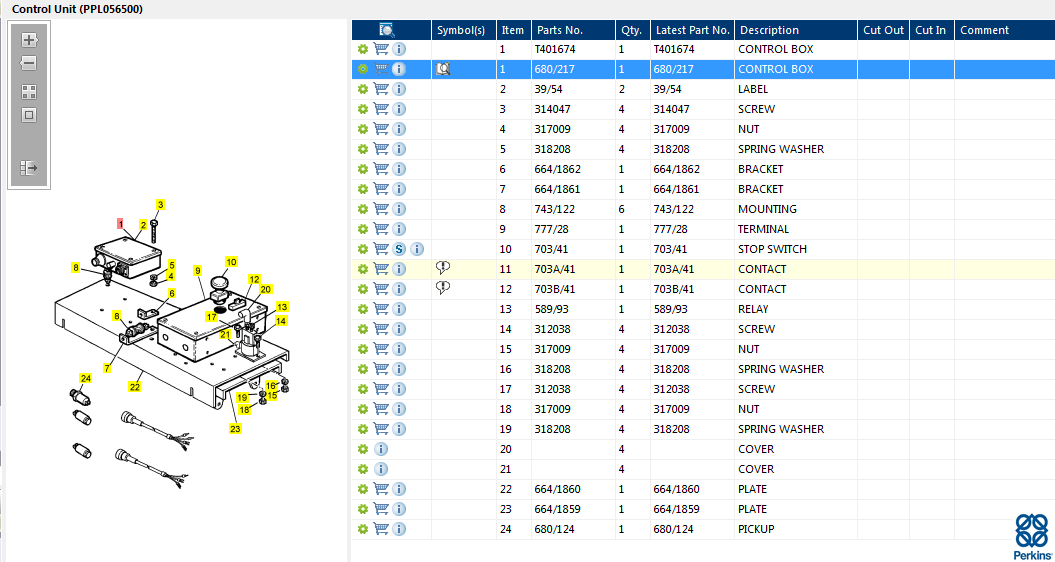Click the note symbol for item 11 CONTACT
This screenshot has height=562, width=1055.
pos(443,269)
